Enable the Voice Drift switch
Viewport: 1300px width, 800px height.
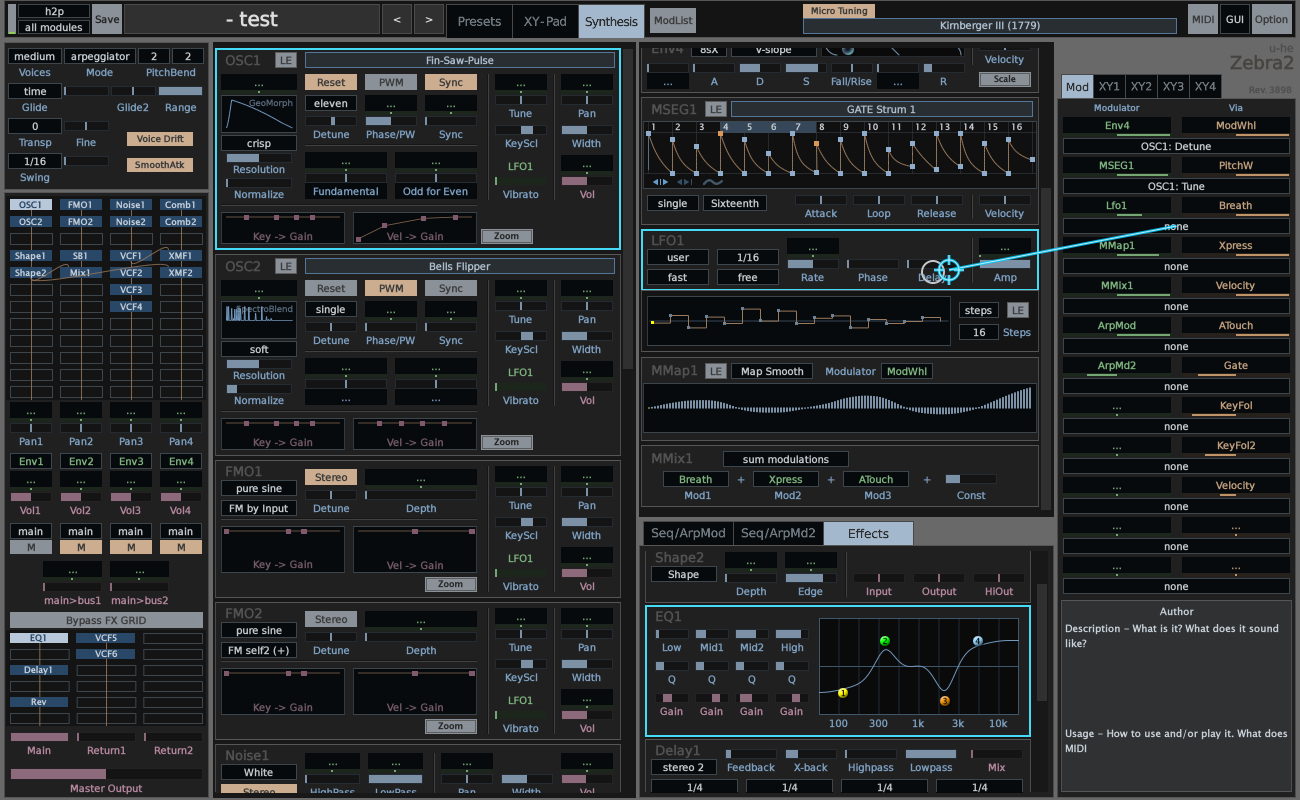pyautogui.click(x=160, y=139)
